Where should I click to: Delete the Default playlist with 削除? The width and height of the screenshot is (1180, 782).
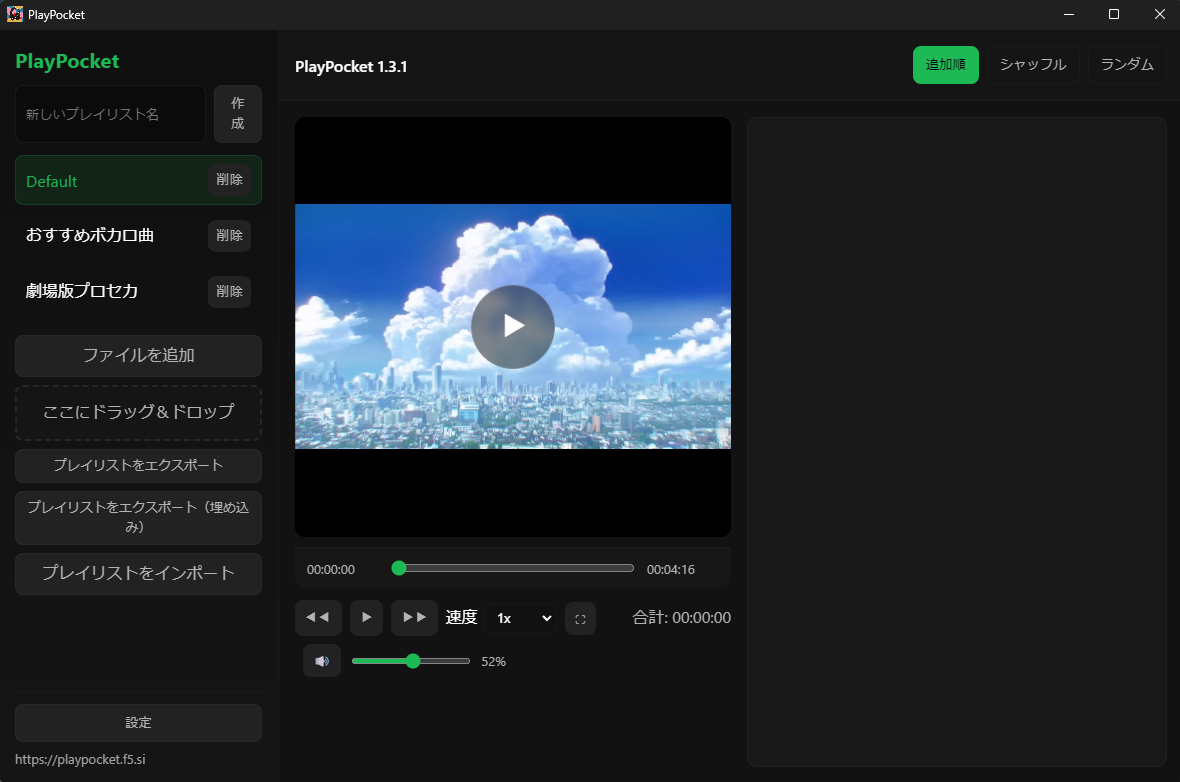click(x=230, y=180)
